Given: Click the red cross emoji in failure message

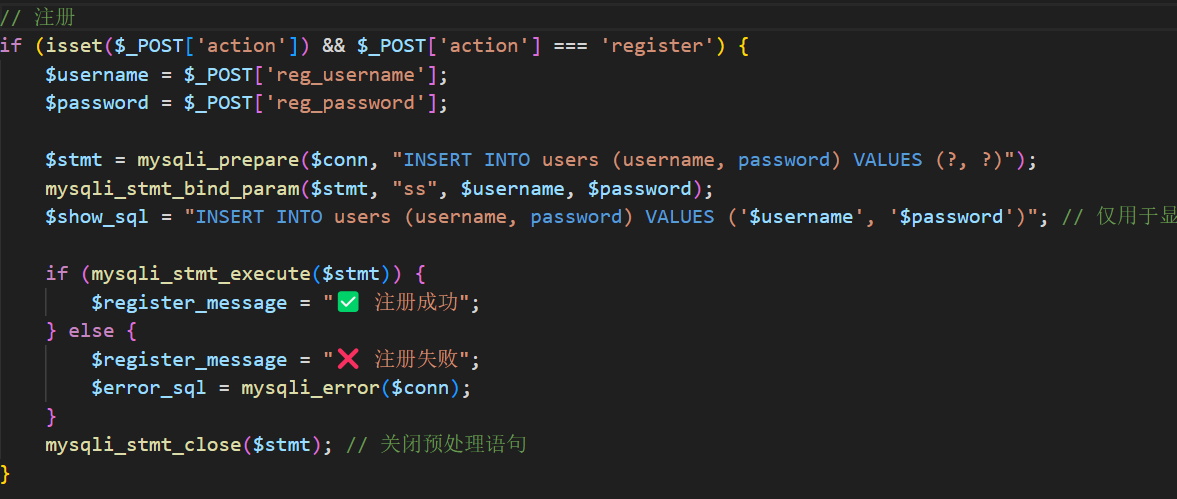Looking at the screenshot, I should [348, 359].
